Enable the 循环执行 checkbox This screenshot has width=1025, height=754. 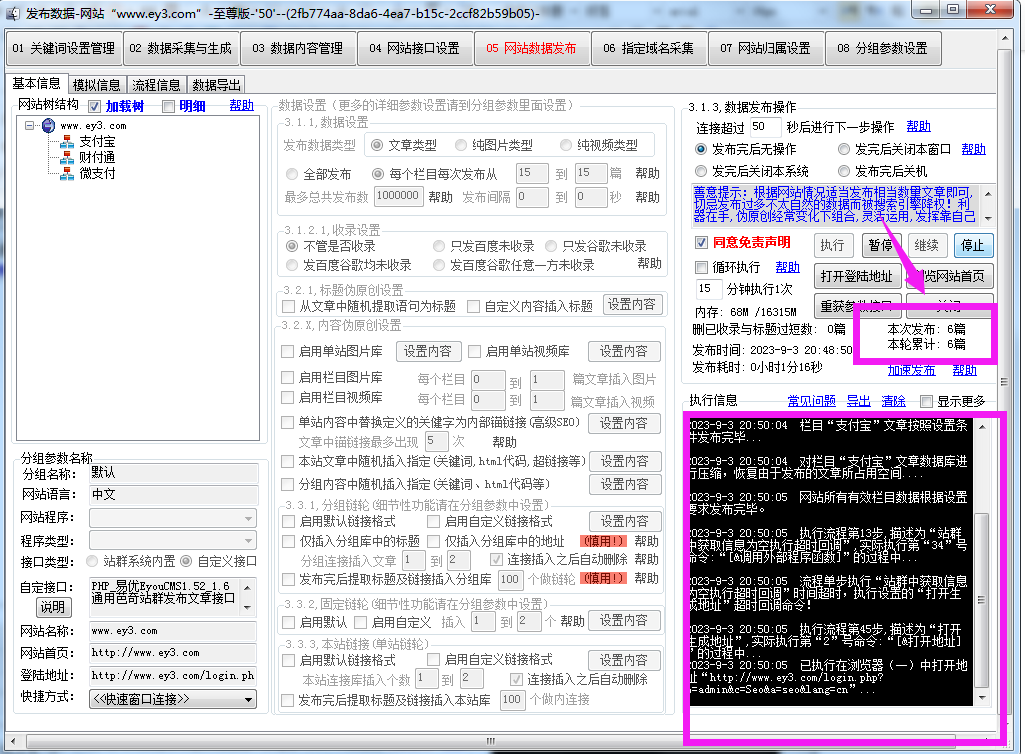pos(701,267)
